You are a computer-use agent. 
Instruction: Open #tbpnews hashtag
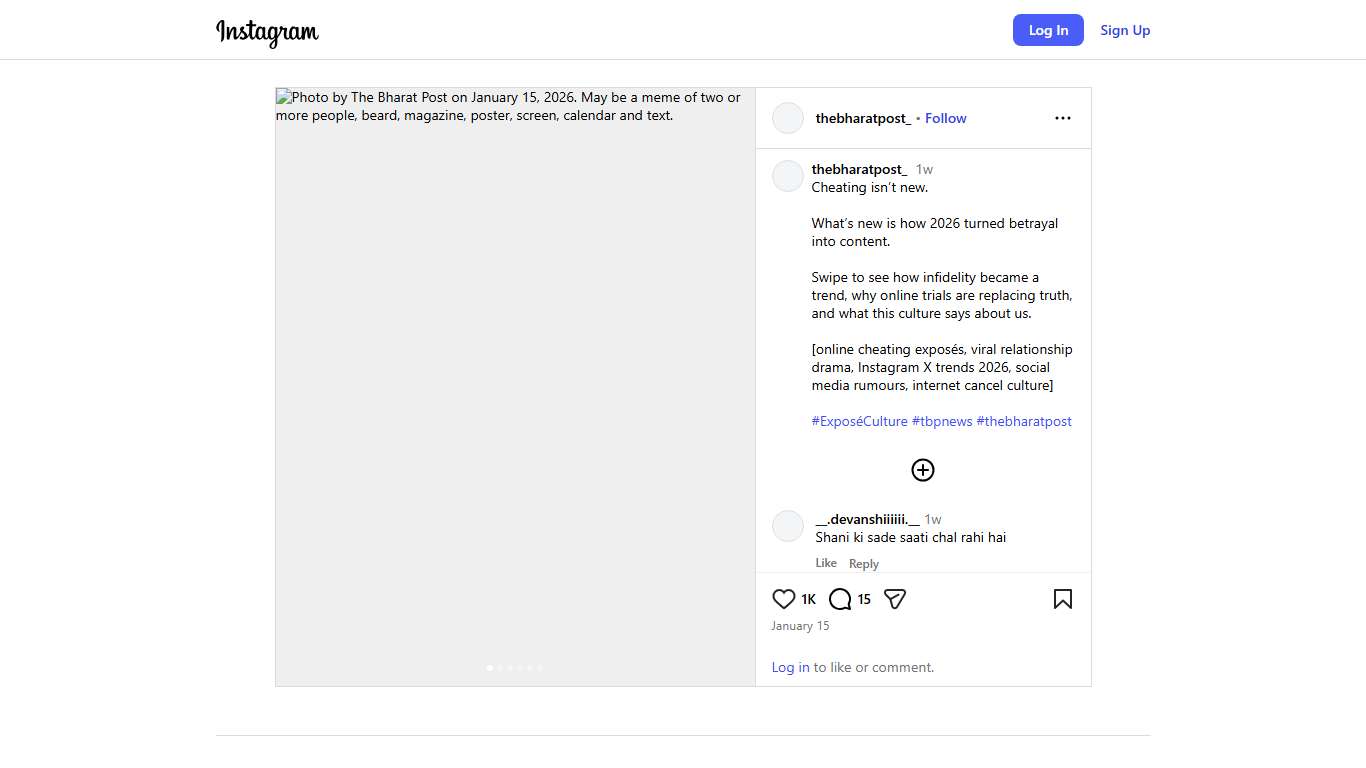(942, 421)
